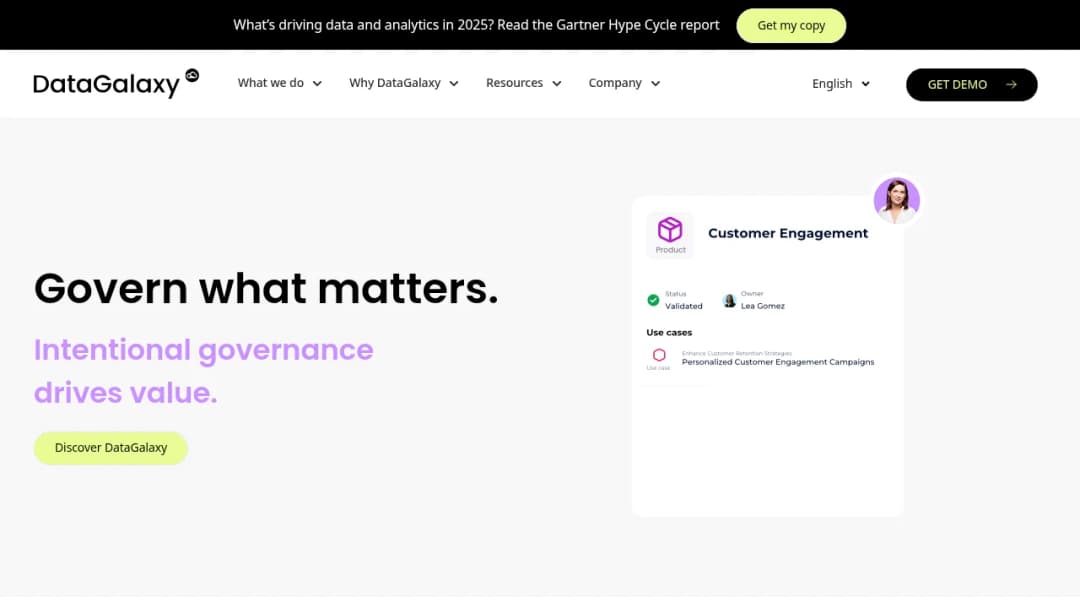Open the English language selector
The height and width of the screenshot is (608, 1080).
[841, 84]
